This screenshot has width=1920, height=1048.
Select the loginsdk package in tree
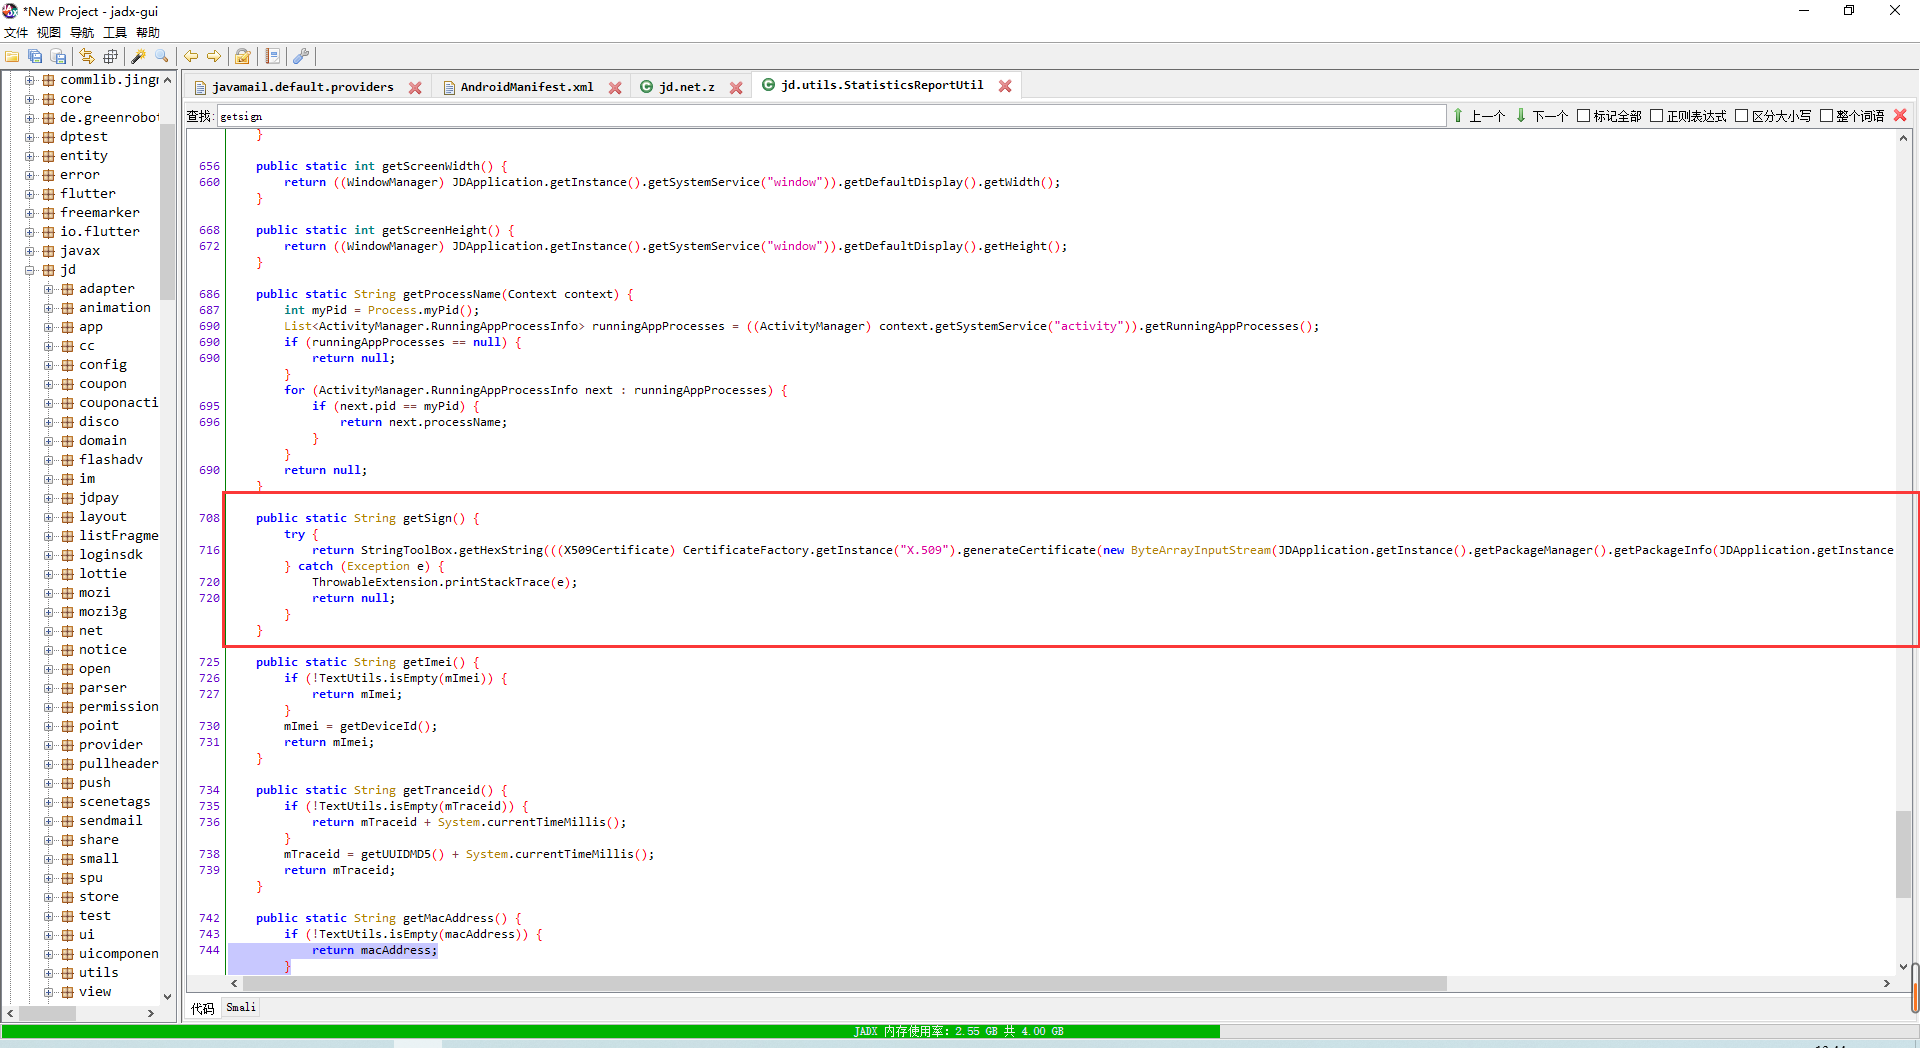(111, 555)
